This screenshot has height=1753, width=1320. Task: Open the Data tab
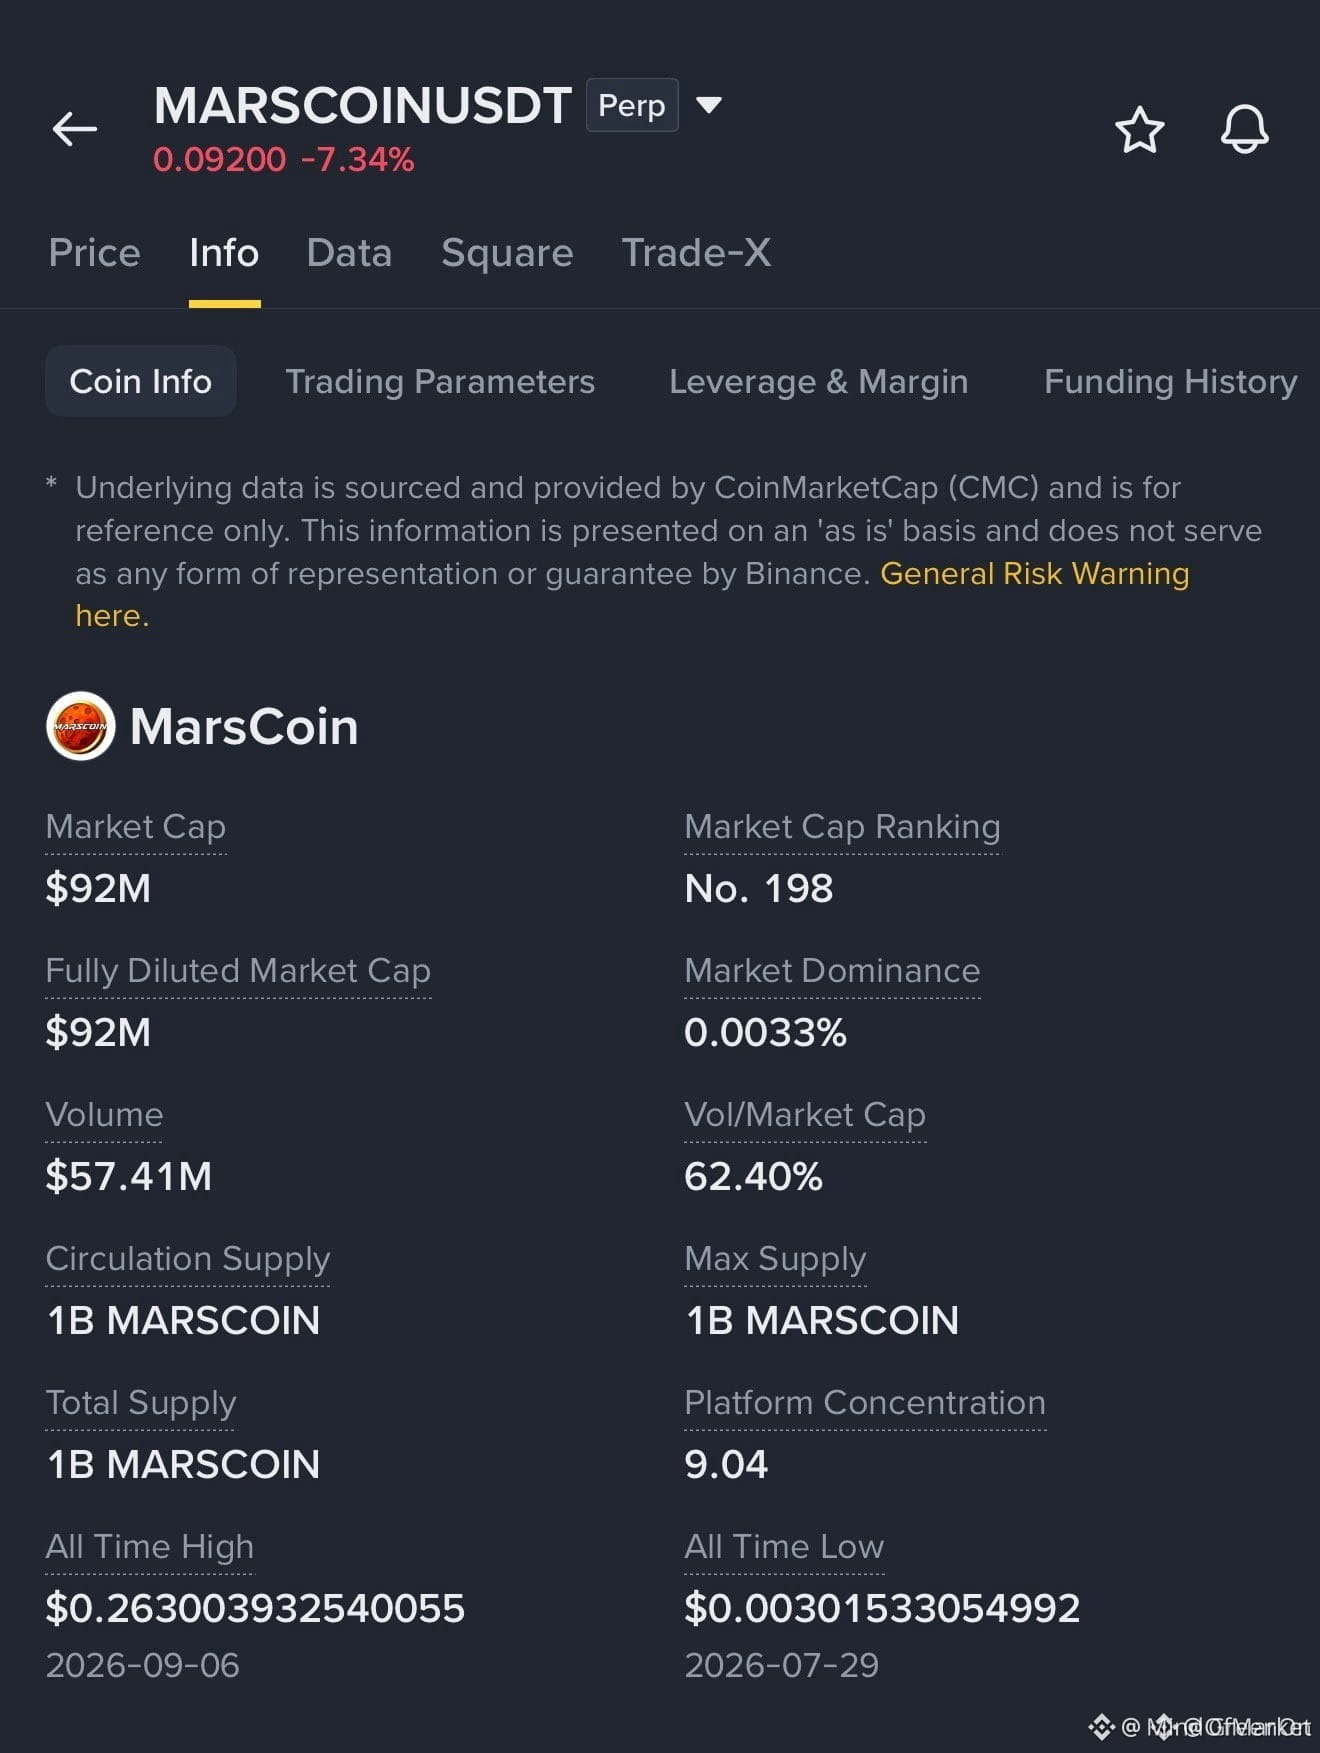coord(349,253)
